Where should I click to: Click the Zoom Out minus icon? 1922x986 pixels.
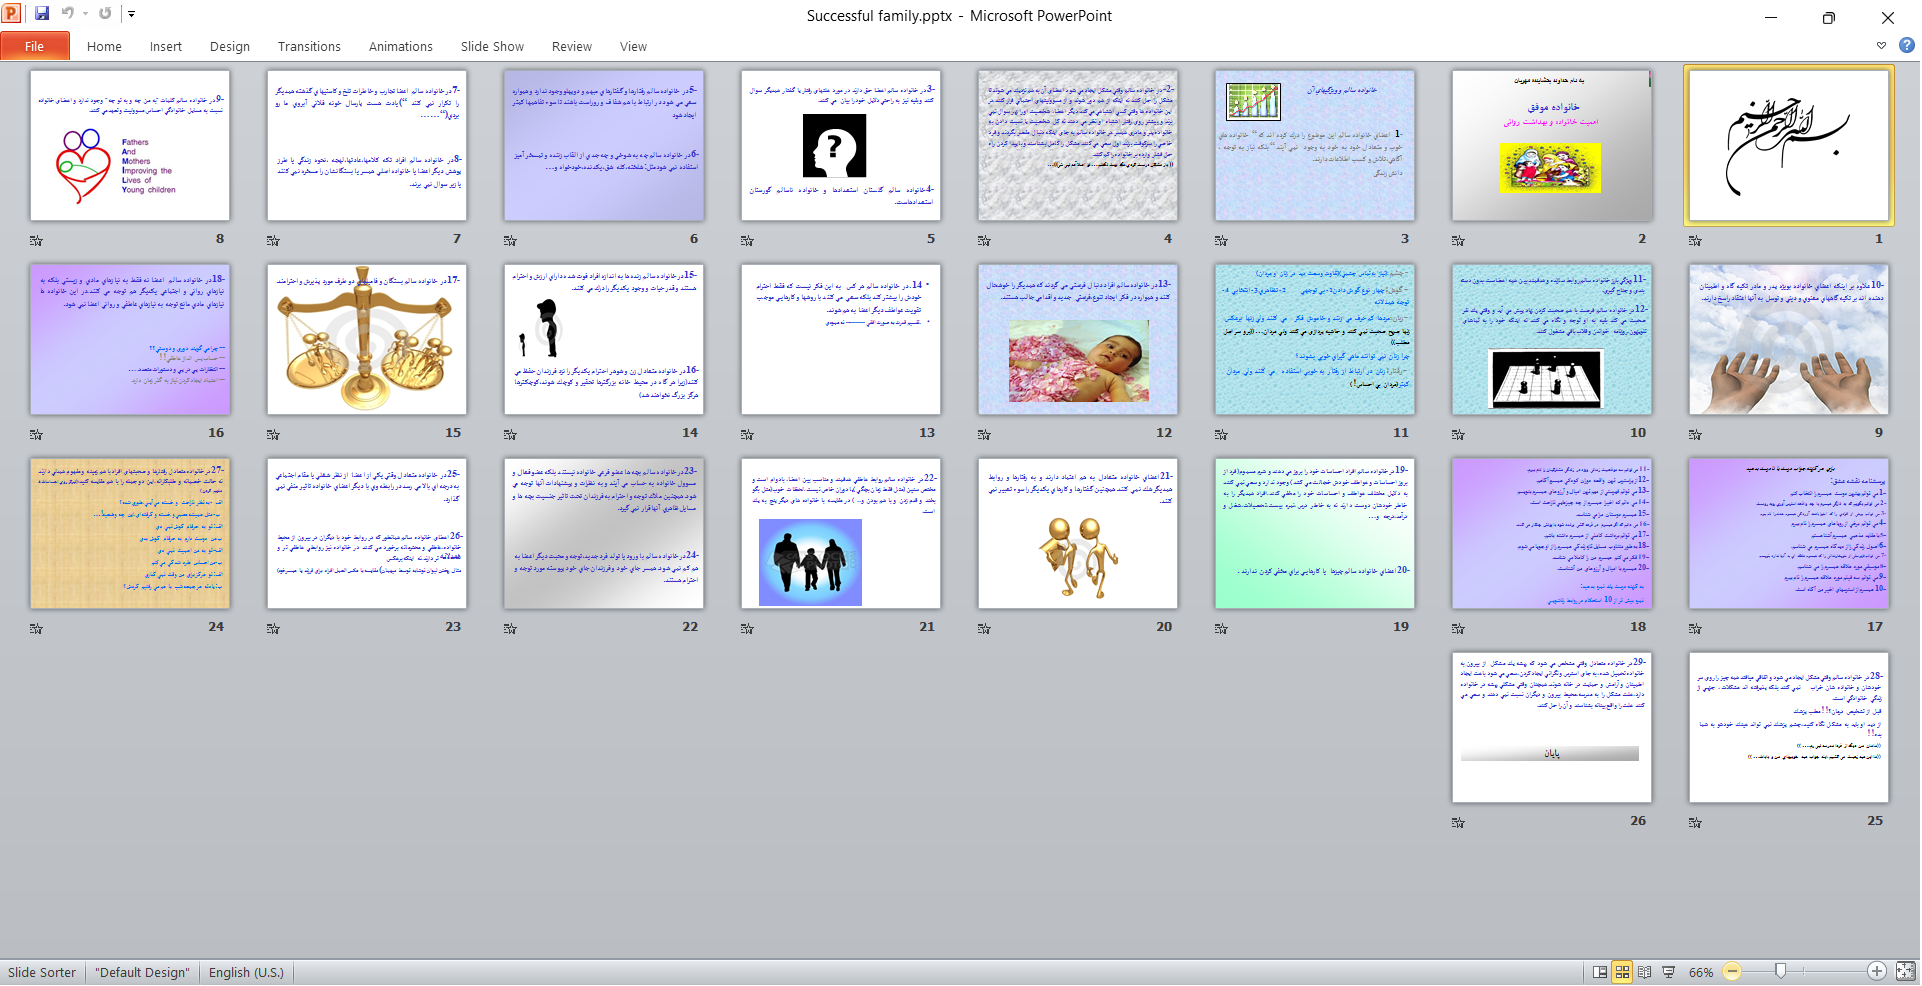(1732, 971)
